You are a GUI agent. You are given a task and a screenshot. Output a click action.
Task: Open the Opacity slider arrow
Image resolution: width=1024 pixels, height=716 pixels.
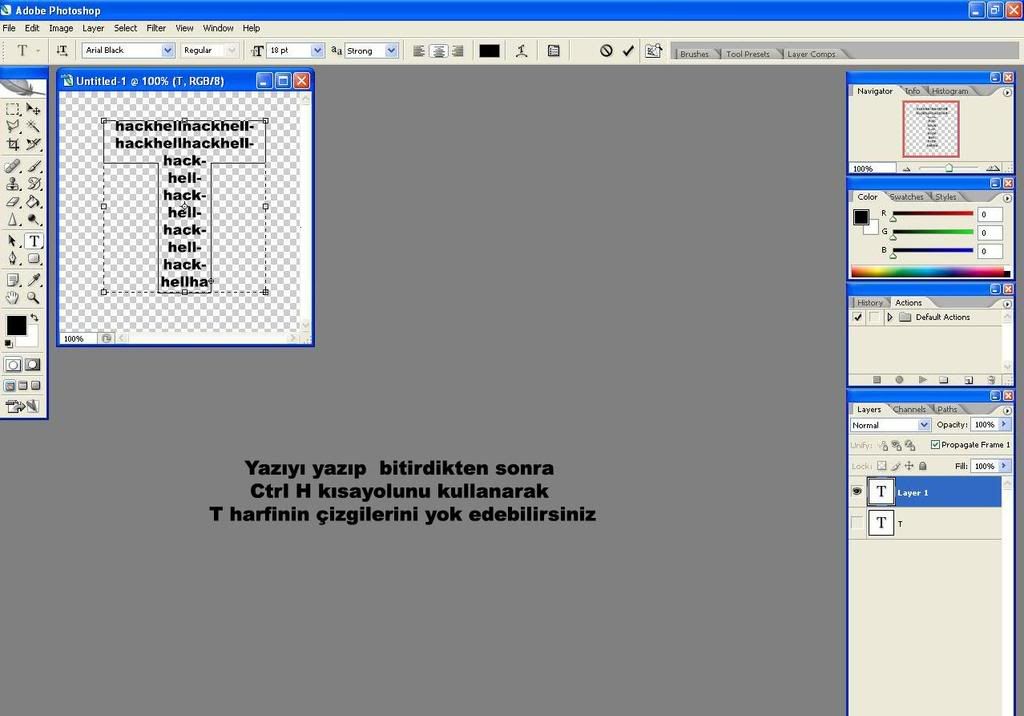coord(1004,424)
